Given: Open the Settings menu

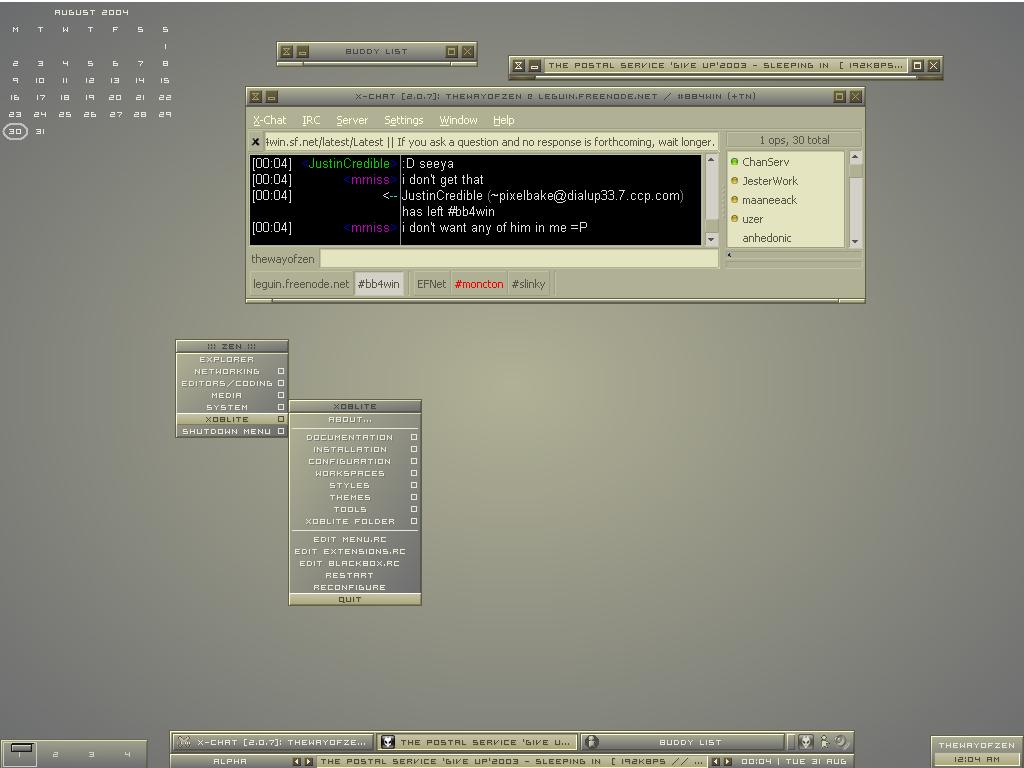Looking at the screenshot, I should (404, 120).
